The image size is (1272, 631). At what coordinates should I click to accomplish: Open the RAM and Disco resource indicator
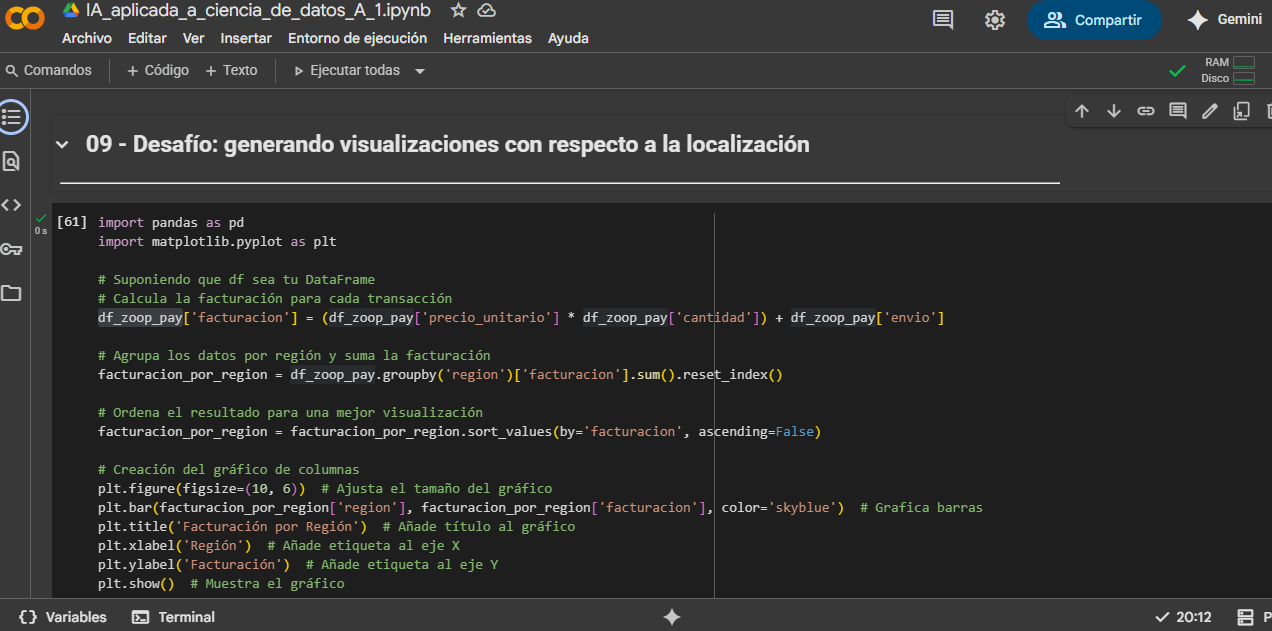[x=1228, y=70]
